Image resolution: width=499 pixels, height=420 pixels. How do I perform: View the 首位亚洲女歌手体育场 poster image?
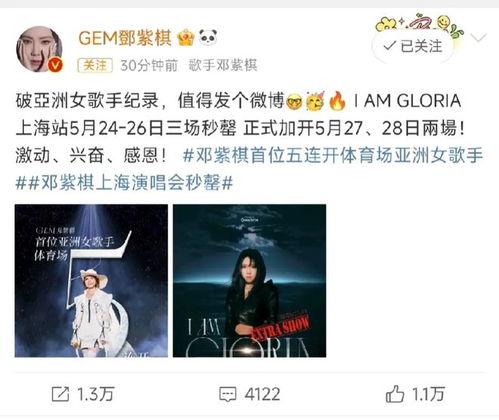(x=91, y=281)
